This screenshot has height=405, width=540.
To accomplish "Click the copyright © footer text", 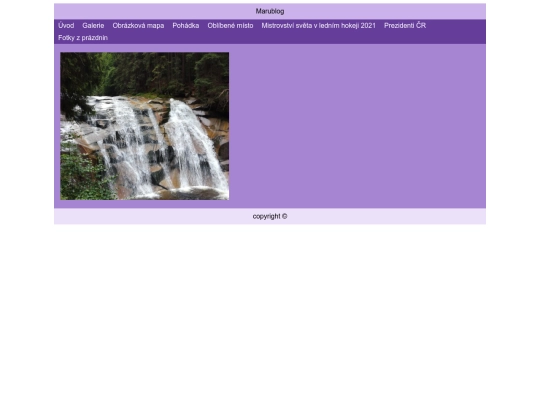I will 270,216.
